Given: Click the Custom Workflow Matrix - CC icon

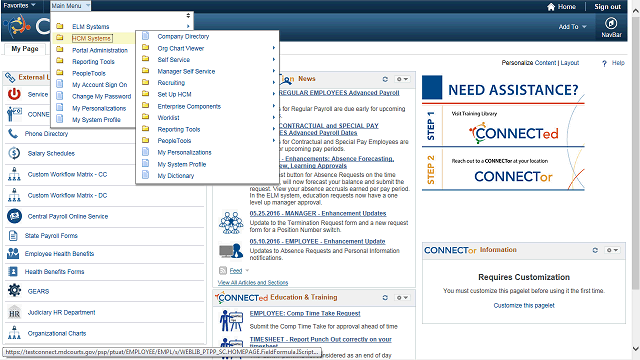Looking at the screenshot, I should pyautogui.click(x=14, y=174).
